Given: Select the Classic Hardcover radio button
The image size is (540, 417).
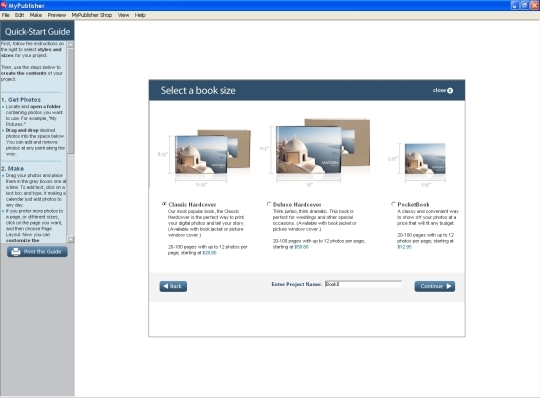Looking at the screenshot, I should coord(164,204).
